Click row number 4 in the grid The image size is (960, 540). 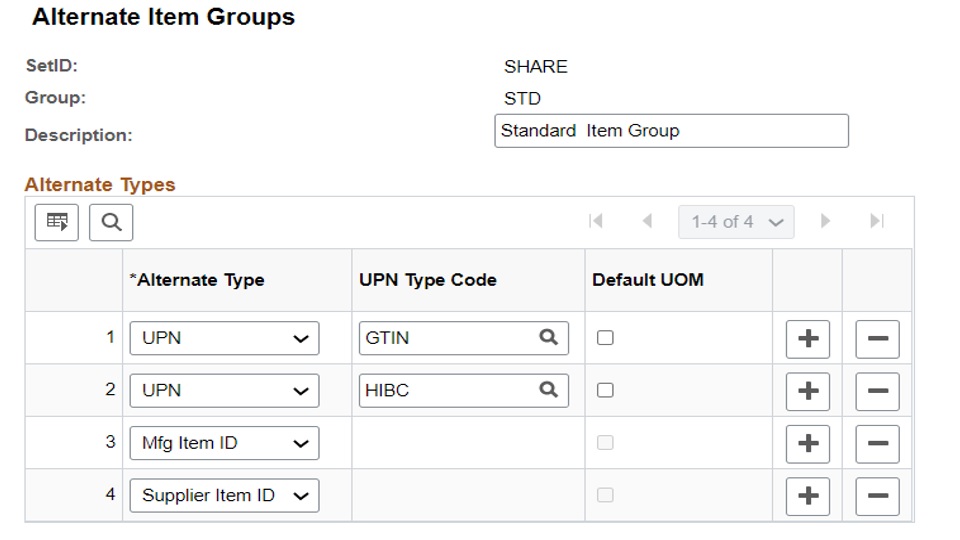[x=110, y=493]
